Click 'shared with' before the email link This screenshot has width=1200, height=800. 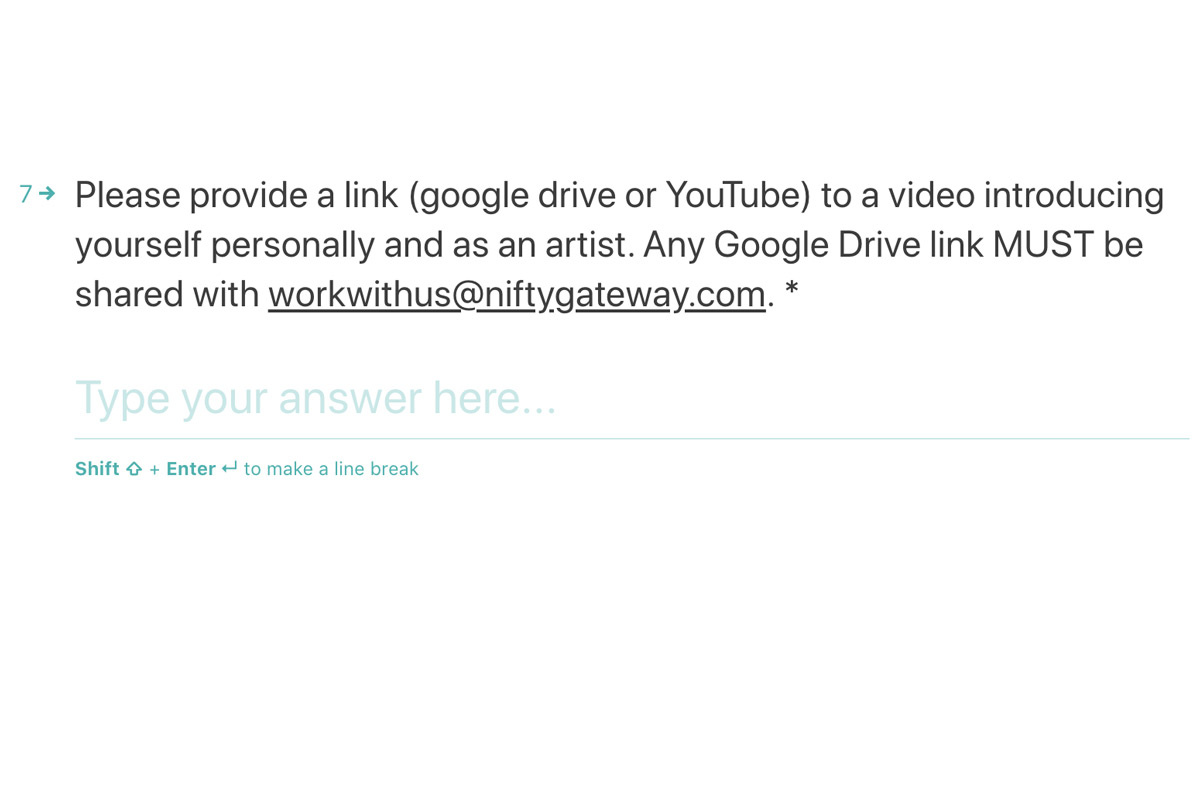coord(167,295)
